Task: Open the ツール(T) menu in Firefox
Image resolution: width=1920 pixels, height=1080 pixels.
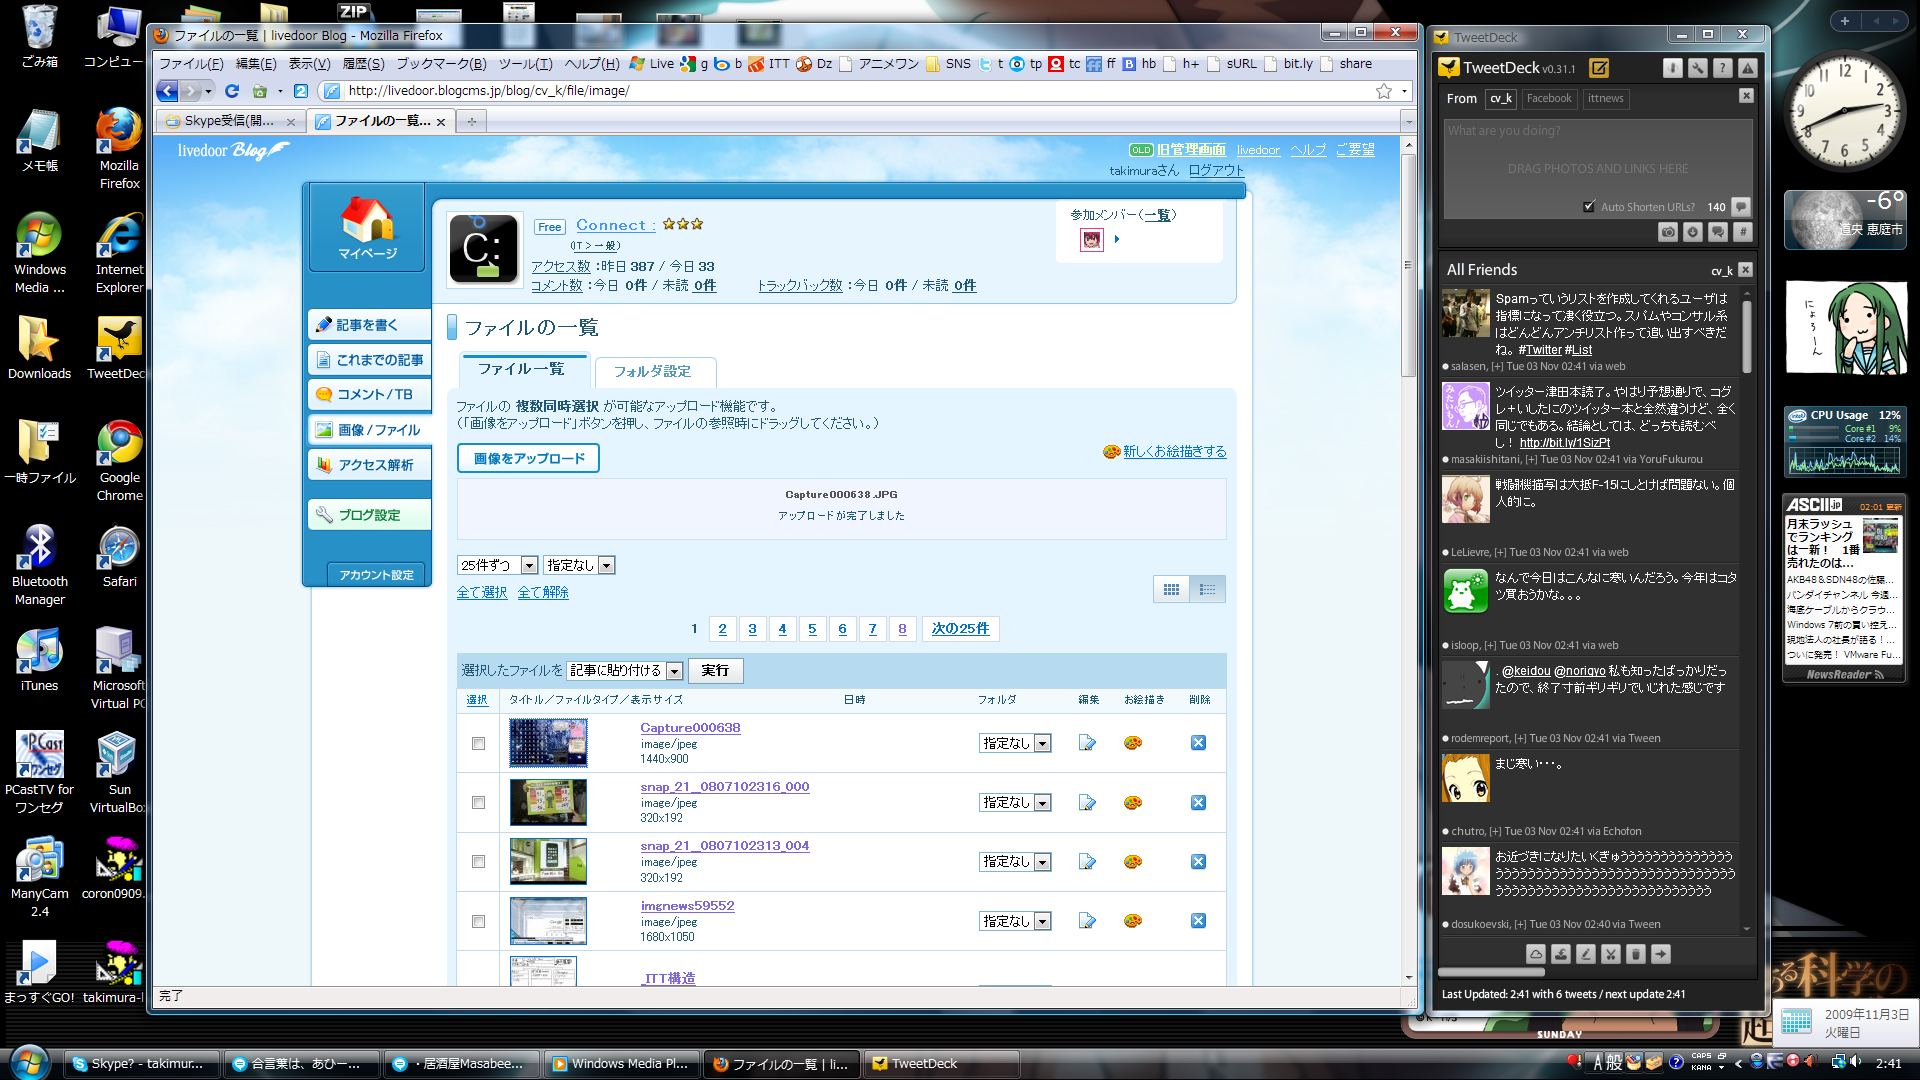Action: point(525,64)
